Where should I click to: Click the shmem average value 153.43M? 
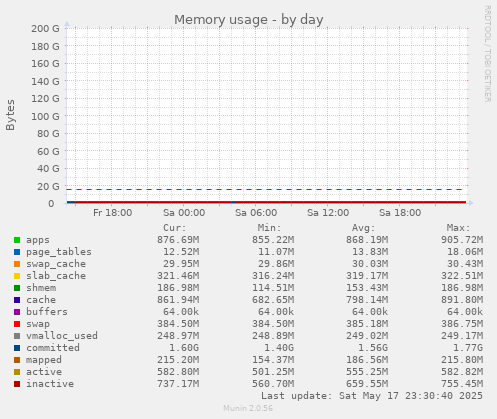(x=367, y=288)
